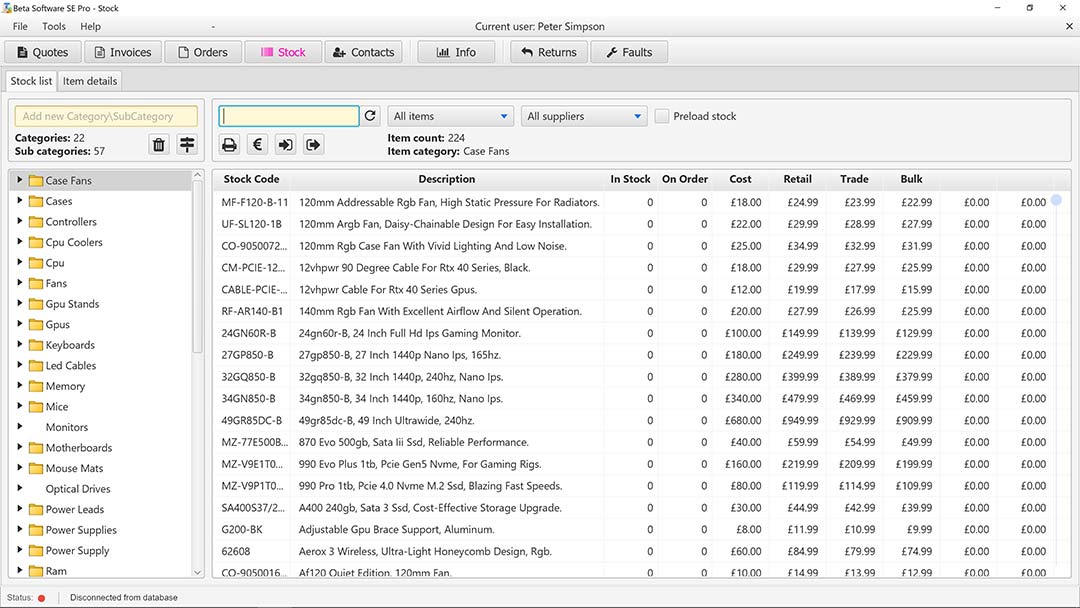Screen dimensions: 1080x608
Task: Click the import arrow icon button
Action: pyautogui.click(x=285, y=145)
